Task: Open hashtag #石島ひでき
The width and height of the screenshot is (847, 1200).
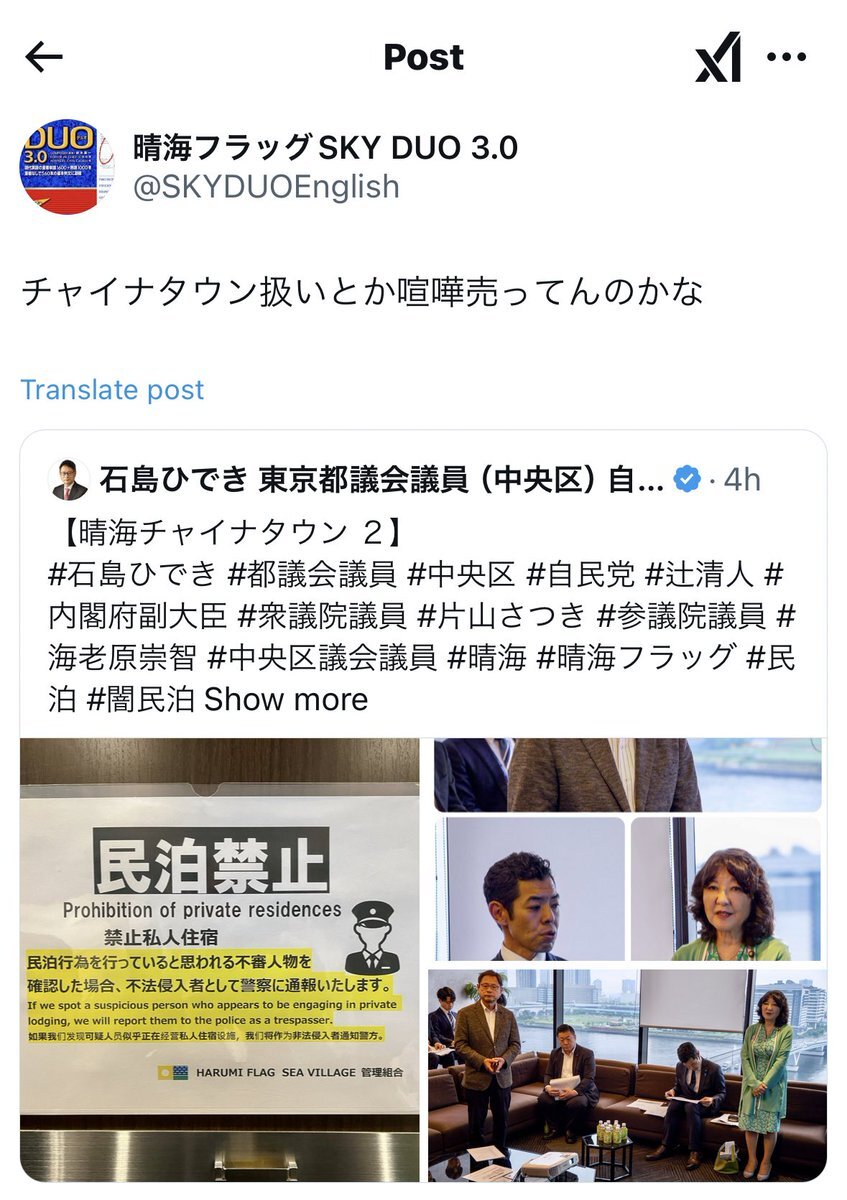Action: coord(132,574)
